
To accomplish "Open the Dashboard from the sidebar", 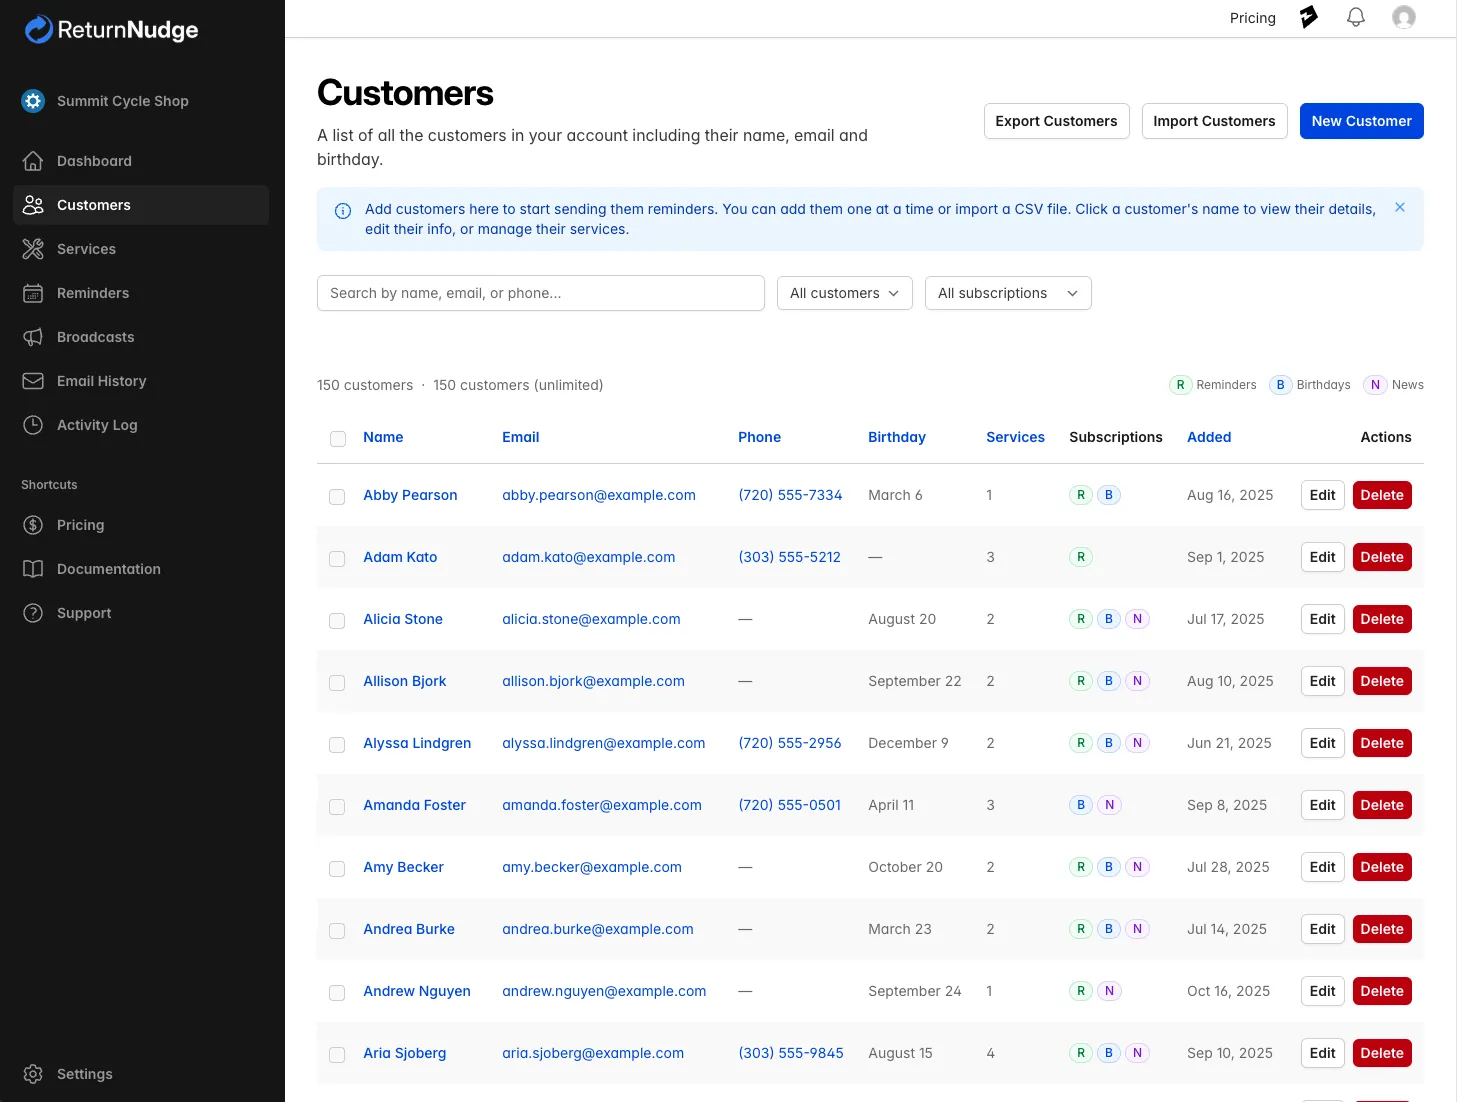I will pos(93,161).
